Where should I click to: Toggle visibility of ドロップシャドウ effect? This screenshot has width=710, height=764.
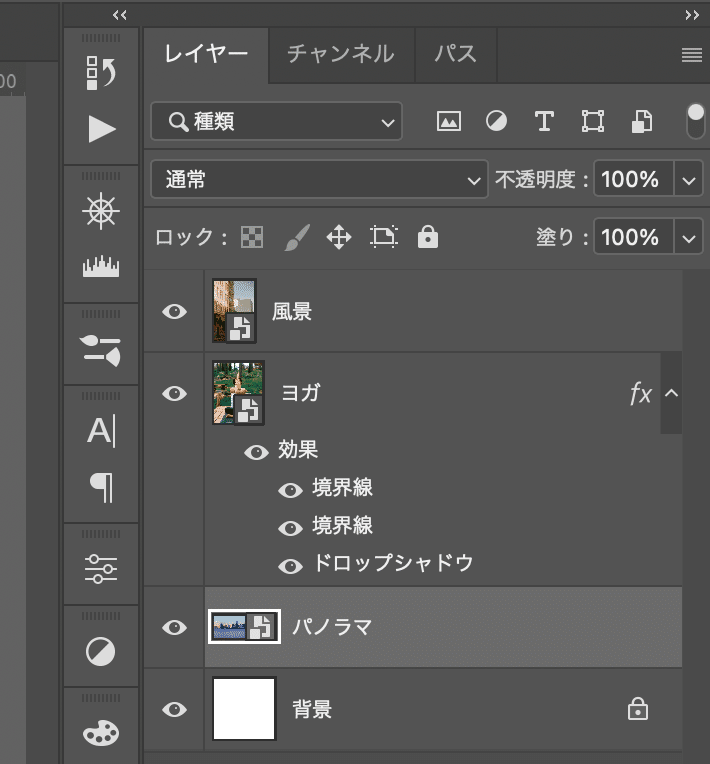[291, 565]
